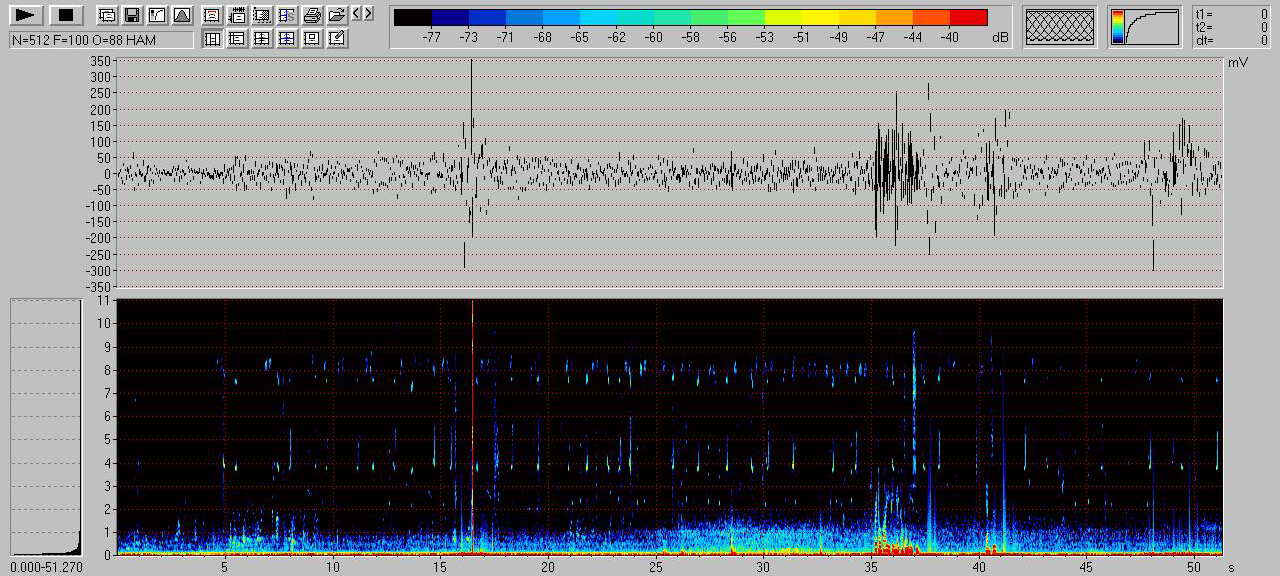Screen dimensions: 1280x576
Task: Click the bell-curve window function icon
Action: tap(181, 15)
